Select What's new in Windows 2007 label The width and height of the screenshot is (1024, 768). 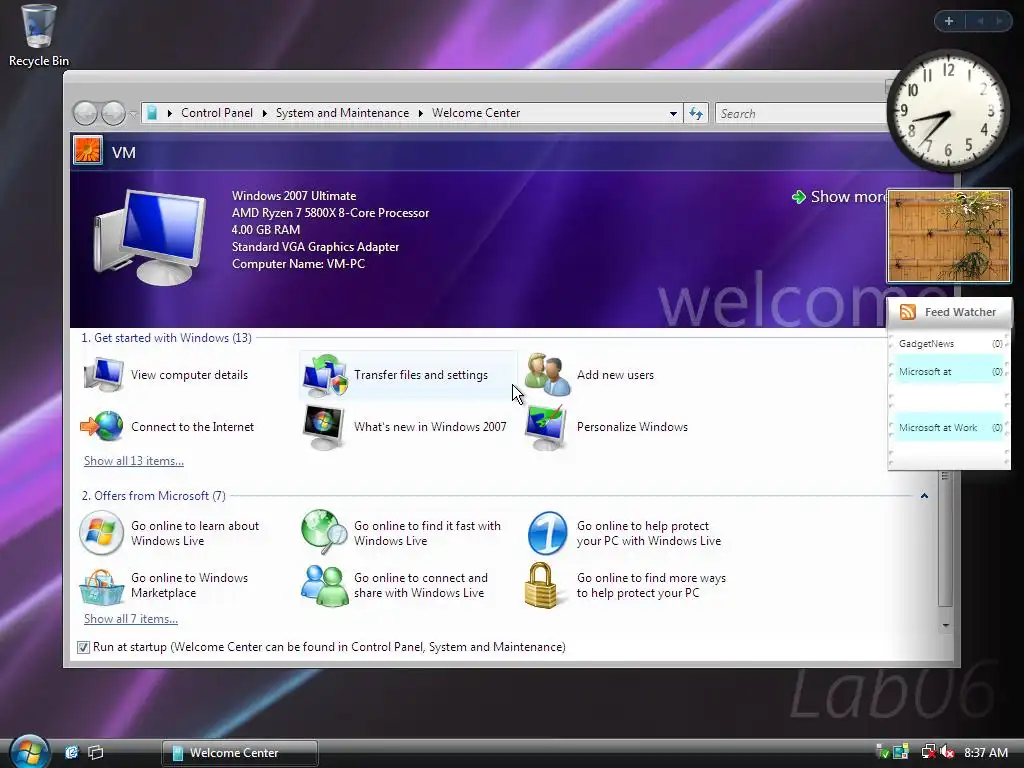(x=430, y=426)
